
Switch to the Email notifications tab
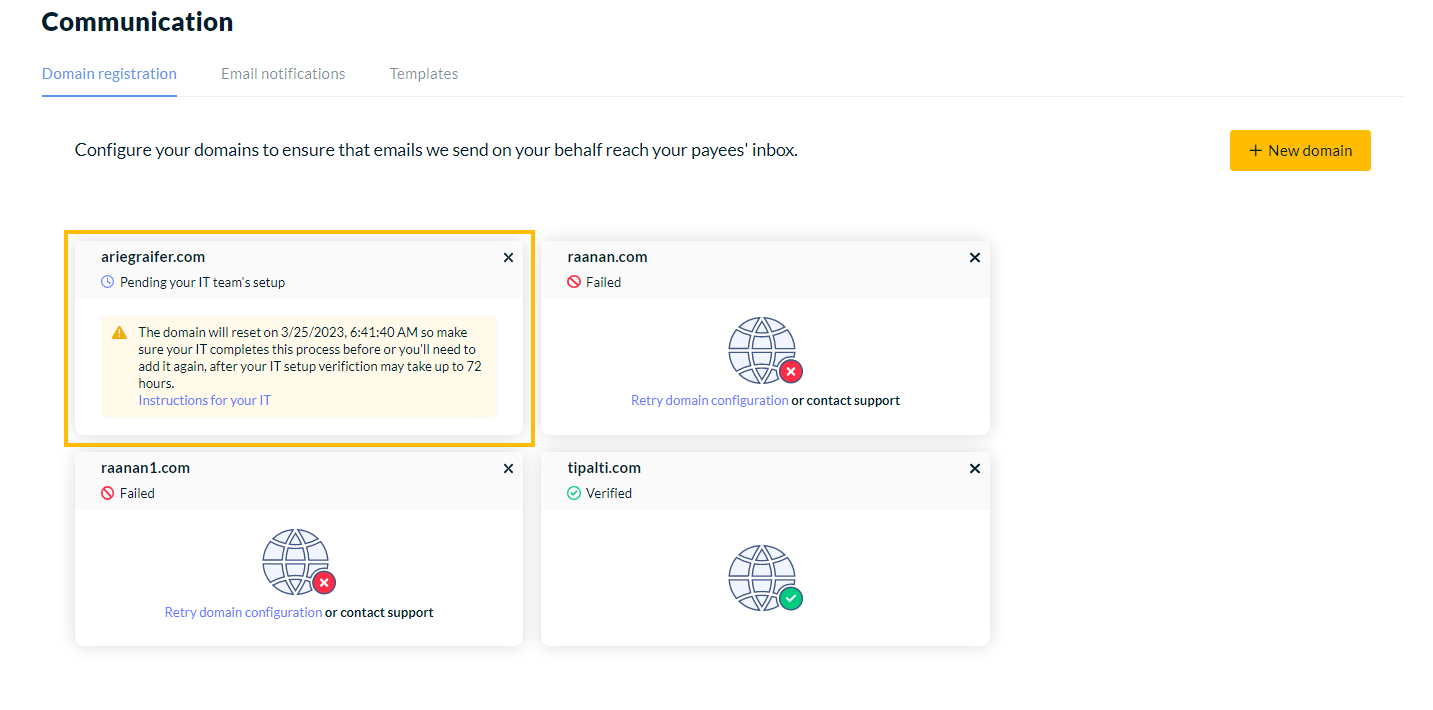[283, 74]
